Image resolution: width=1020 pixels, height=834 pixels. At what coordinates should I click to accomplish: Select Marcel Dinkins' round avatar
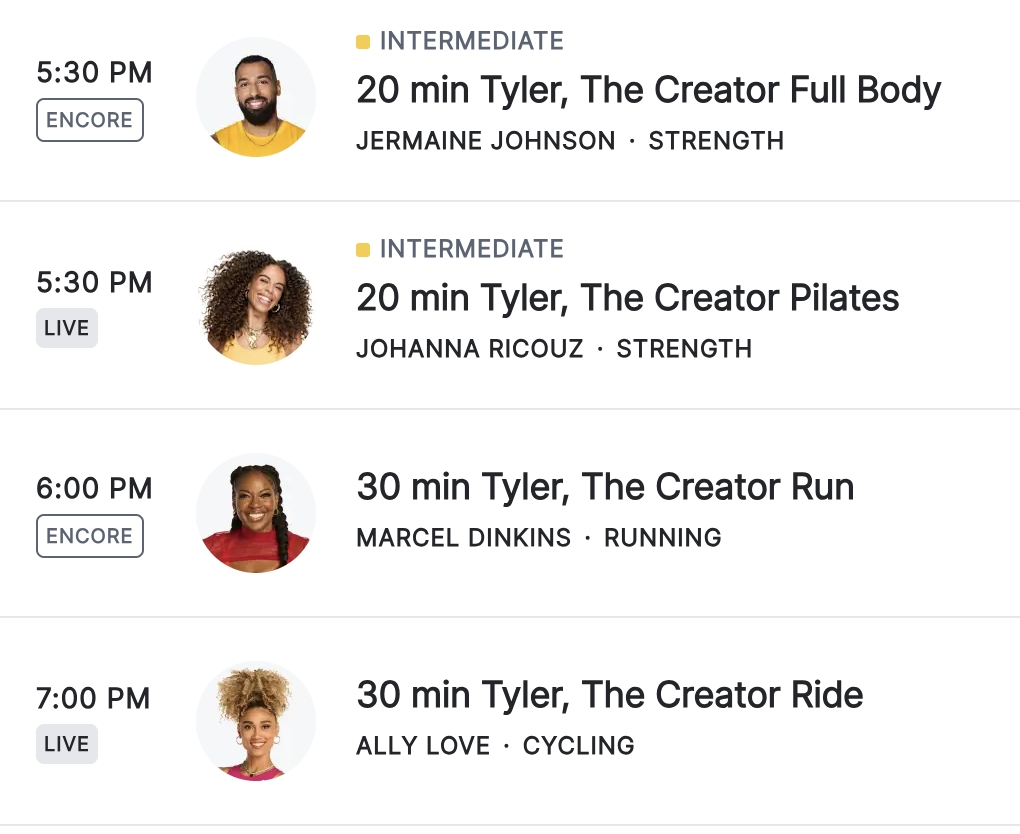coord(256,513)
